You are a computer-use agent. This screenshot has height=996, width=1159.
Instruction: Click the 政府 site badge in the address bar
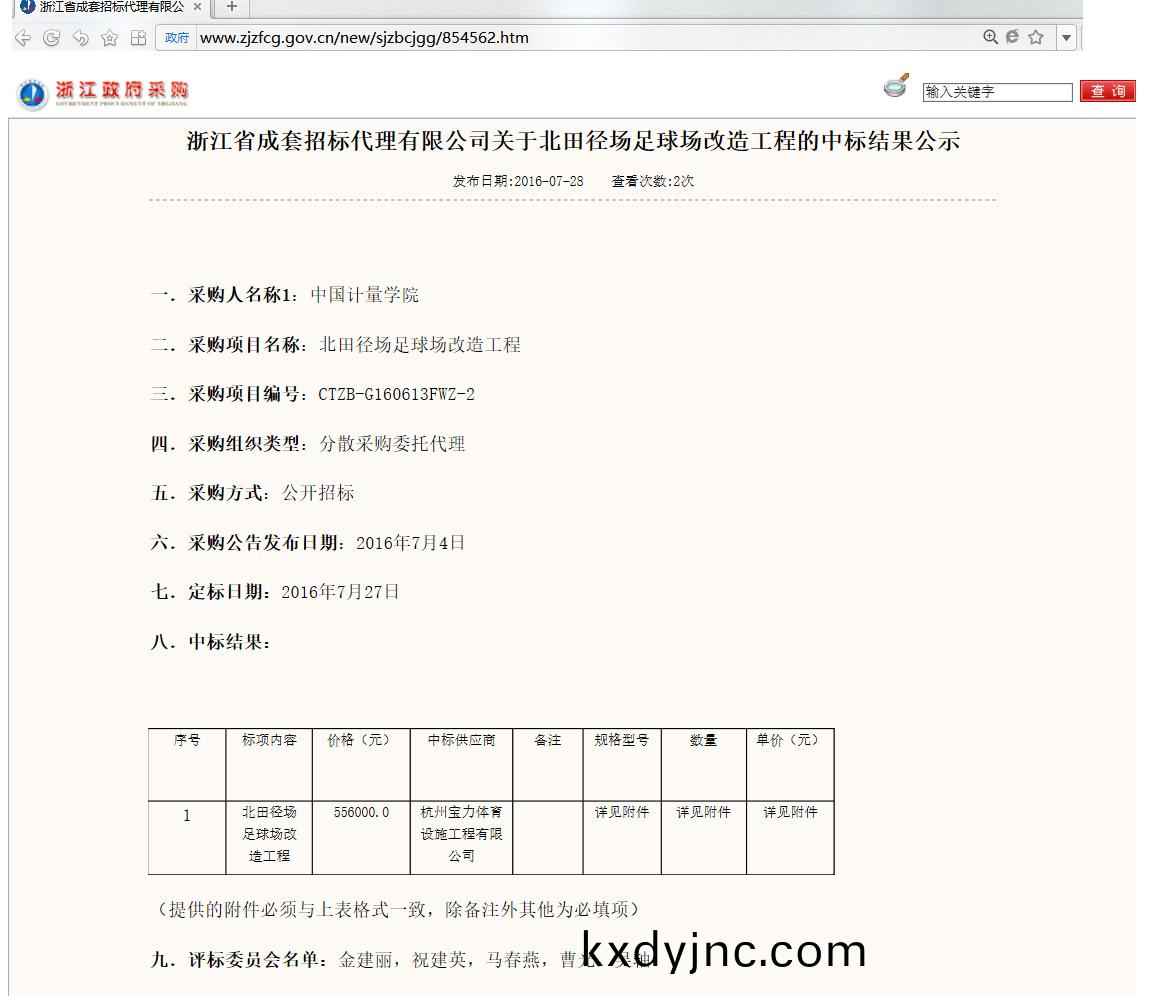(x=176, y=38)
